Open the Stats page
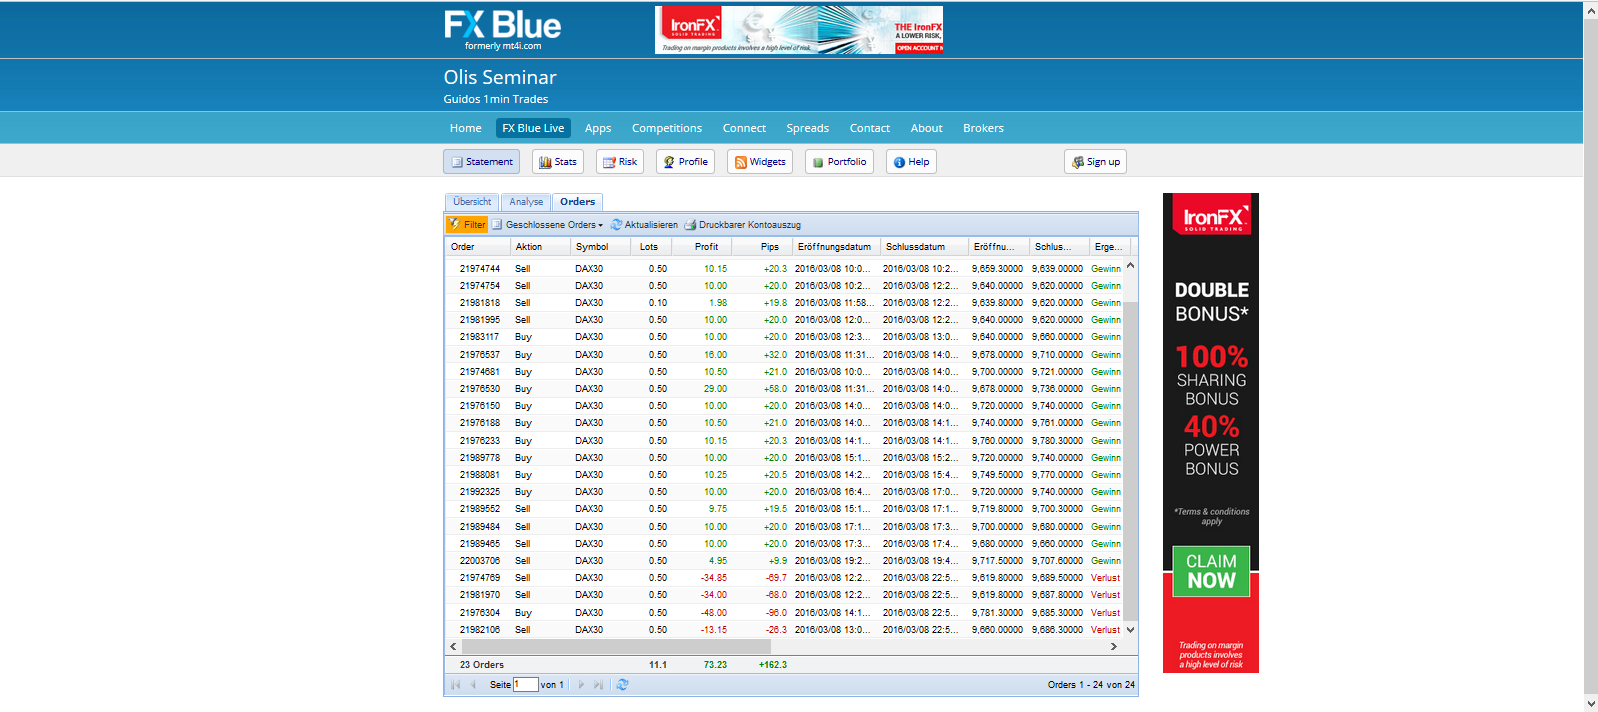1598x712 pixels. pos(557,162)
